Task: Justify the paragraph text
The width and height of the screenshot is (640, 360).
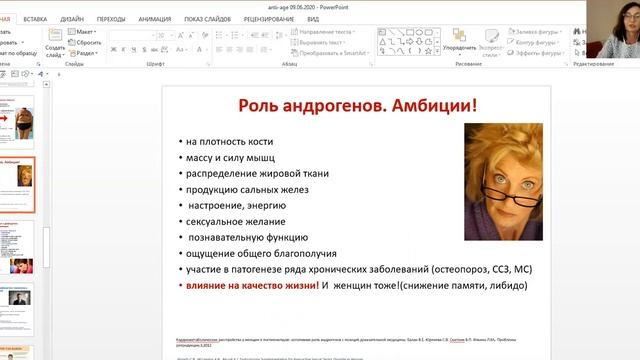Action: click(x=250, y=50)
